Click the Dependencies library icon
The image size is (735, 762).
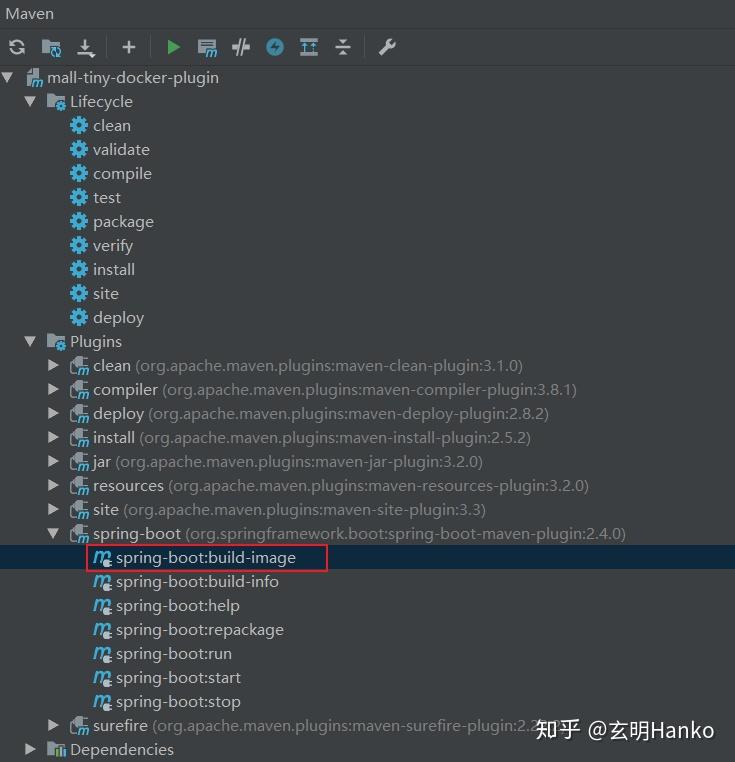coord(56,750)
